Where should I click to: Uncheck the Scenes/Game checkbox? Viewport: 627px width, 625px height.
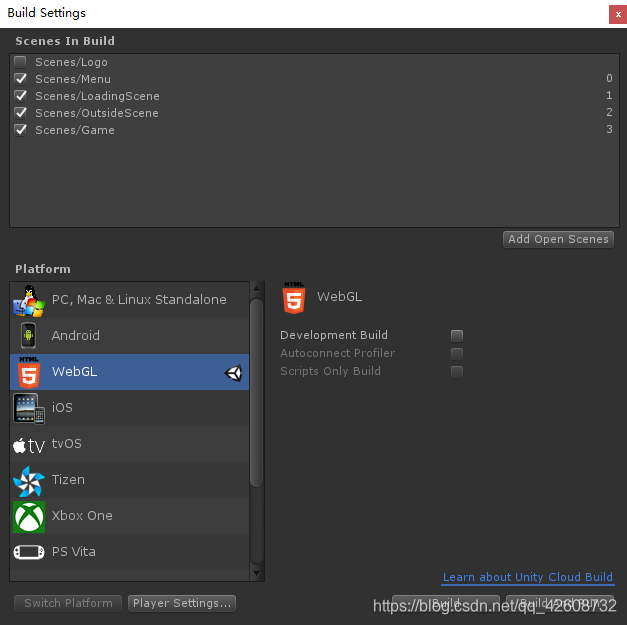click(x=20, y=130)
